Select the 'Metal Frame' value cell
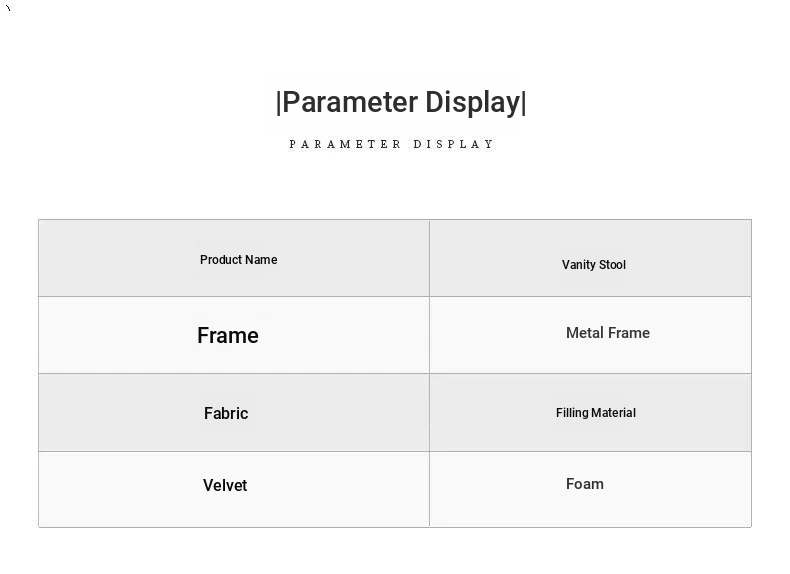The width and height of the screenshot is (790, 574). pyautogui.click(x=607, y=333)
